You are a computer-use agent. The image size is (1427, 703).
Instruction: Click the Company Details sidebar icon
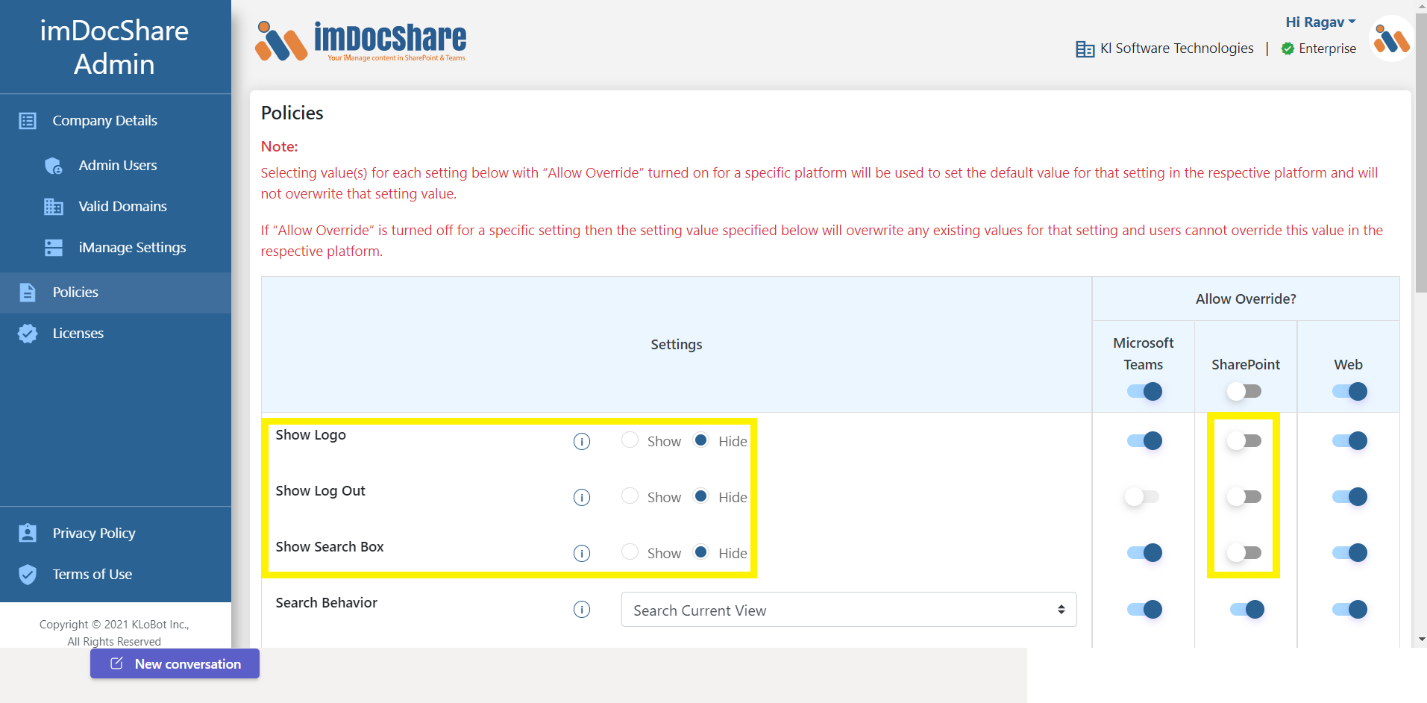(28, 121)
